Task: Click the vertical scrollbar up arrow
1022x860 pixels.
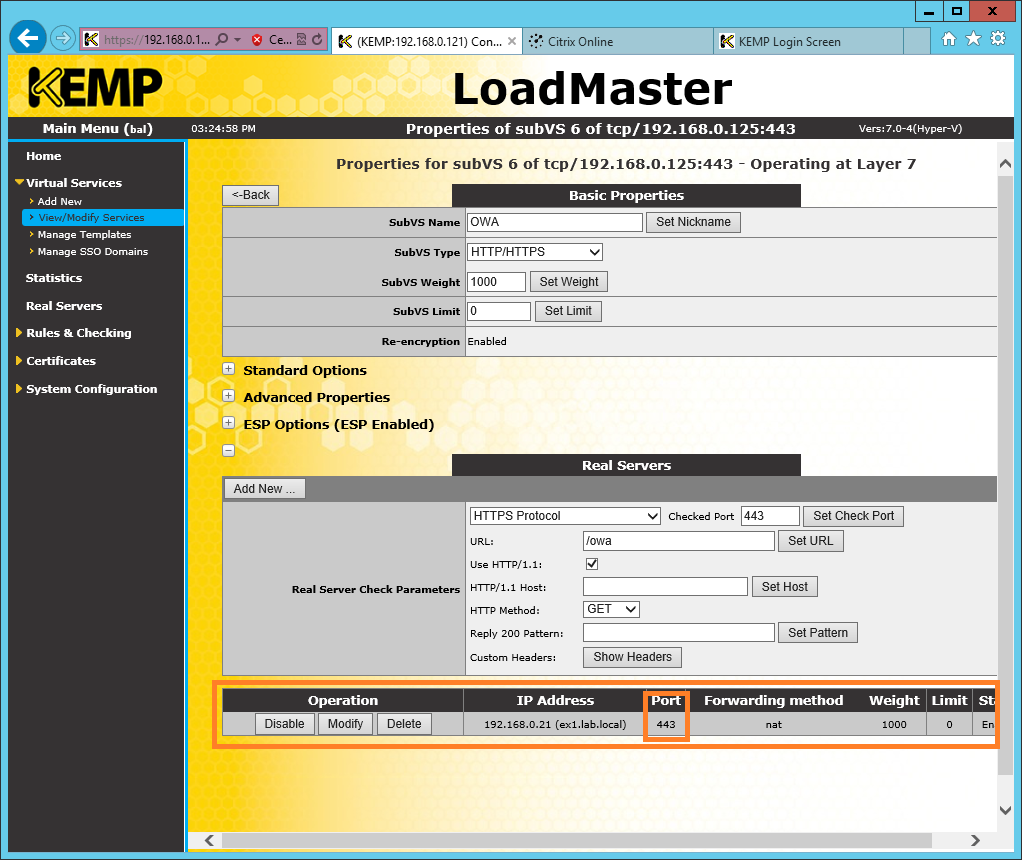Action: tap(1005, 164)
